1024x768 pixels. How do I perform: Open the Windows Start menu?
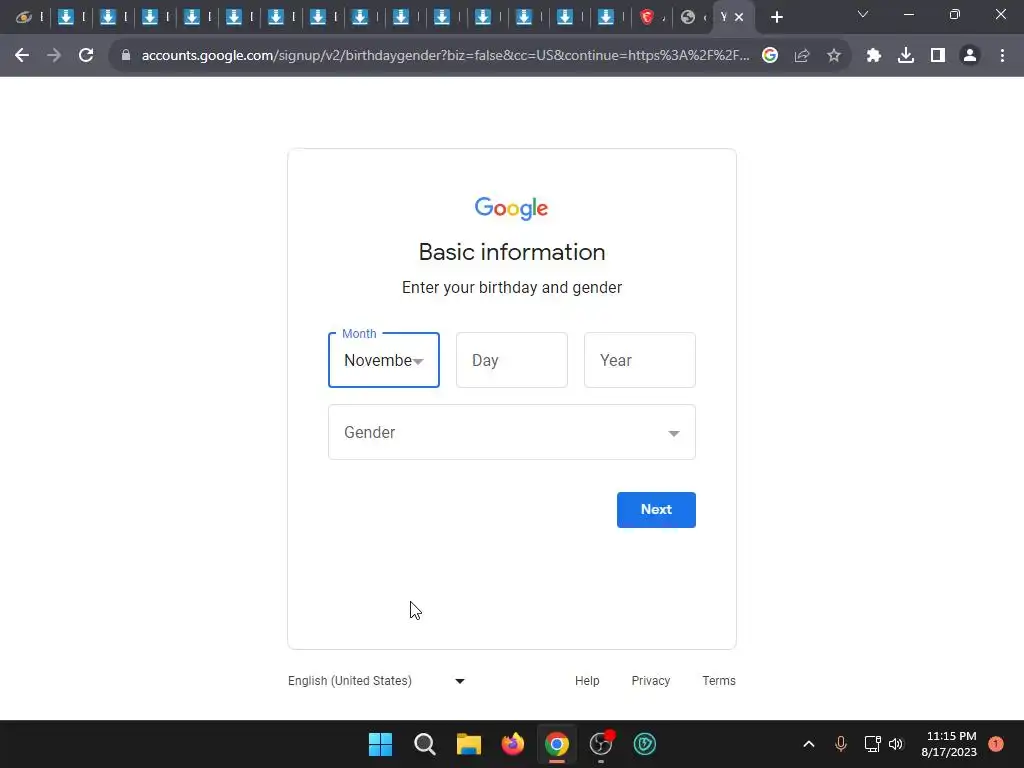pos(380,744)
